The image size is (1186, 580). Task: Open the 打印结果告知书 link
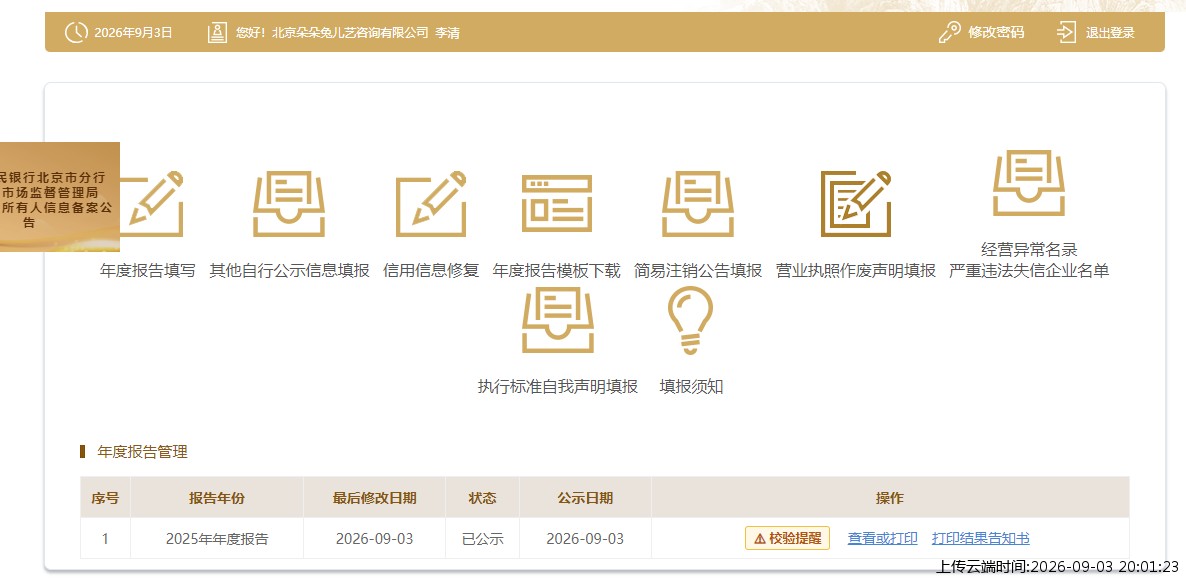pyautogui.click(x=980, y=538)
